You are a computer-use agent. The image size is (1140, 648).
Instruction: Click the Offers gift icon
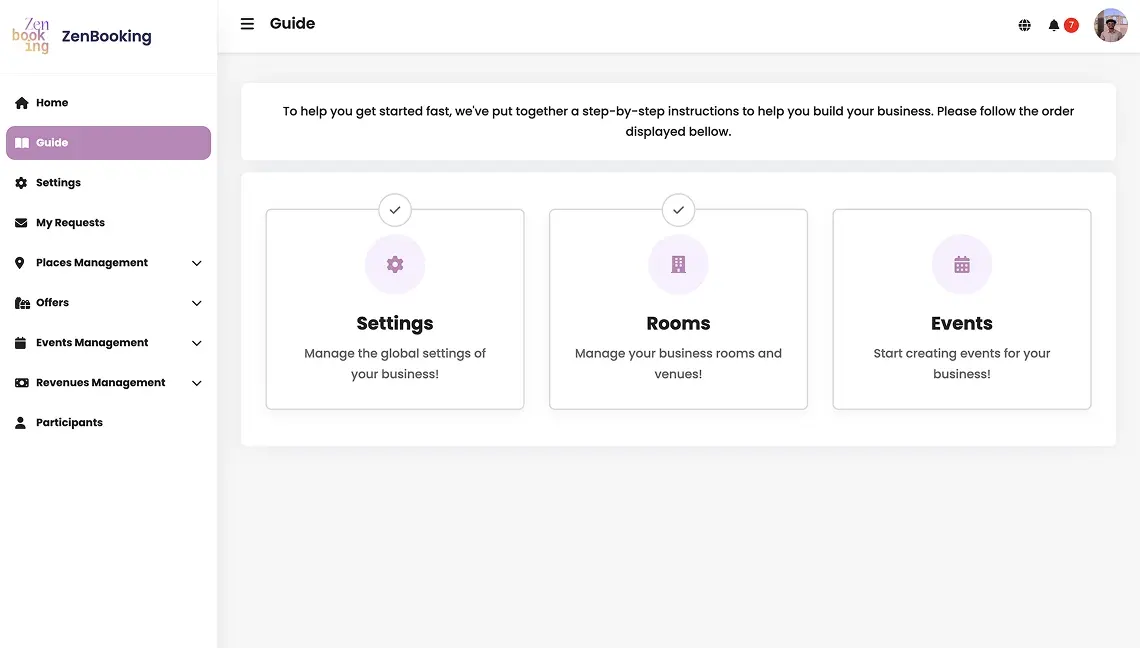[22, 303]
